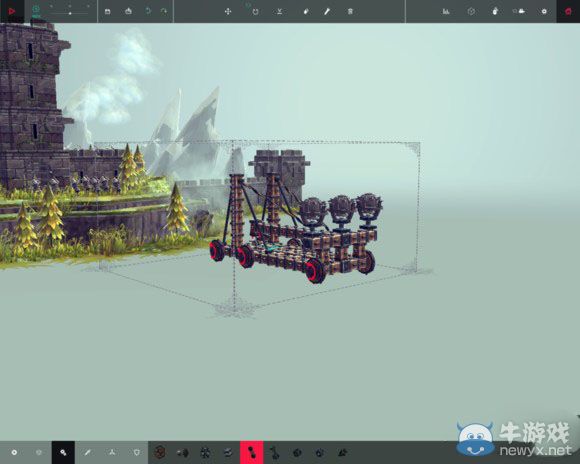Open the load machine icon
This screenshot has width=580, height=464.
coord(128,11)
